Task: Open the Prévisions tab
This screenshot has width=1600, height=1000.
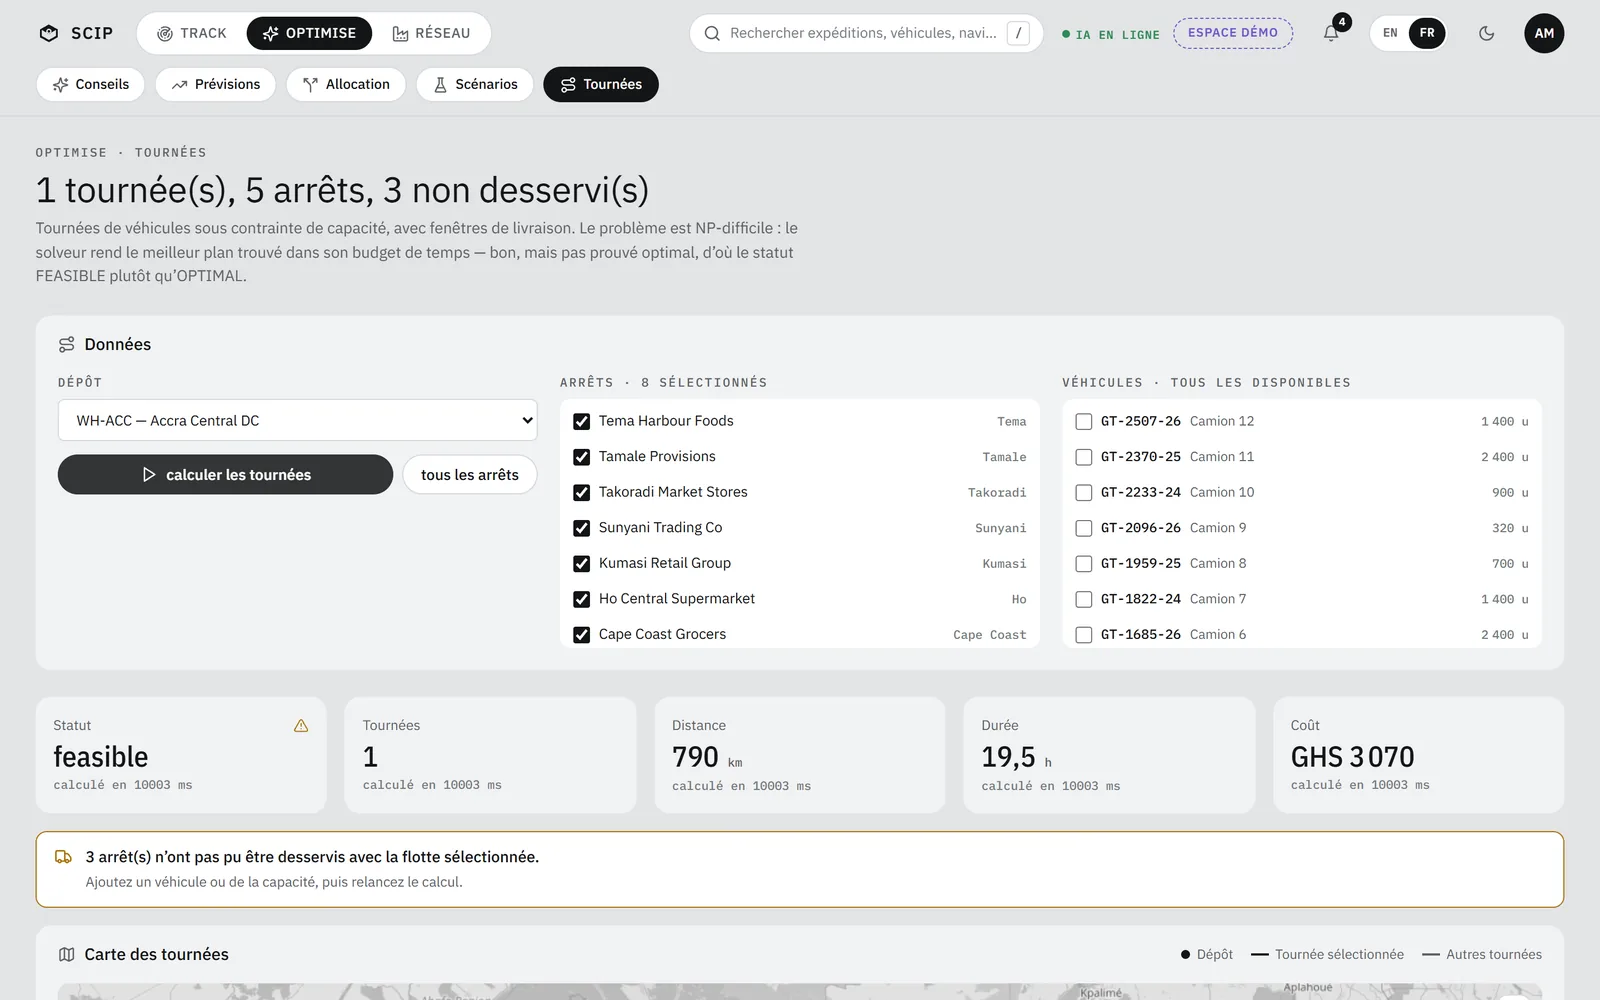Action: point(215,84)
